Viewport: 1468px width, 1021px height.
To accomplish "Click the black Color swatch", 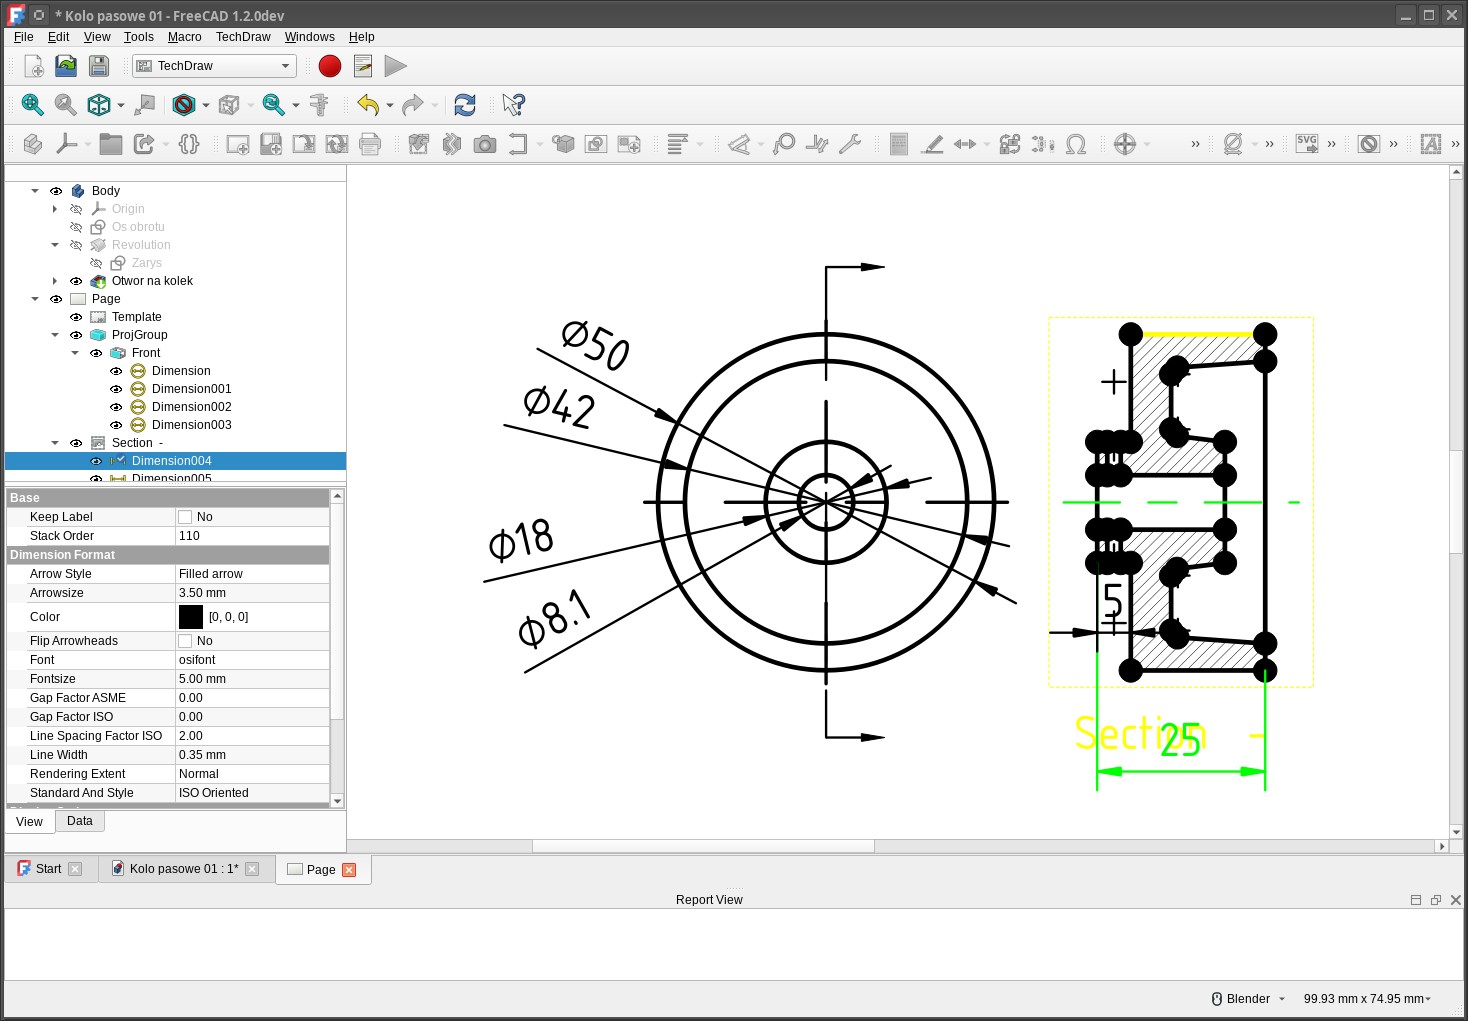I will pos(191,617).
